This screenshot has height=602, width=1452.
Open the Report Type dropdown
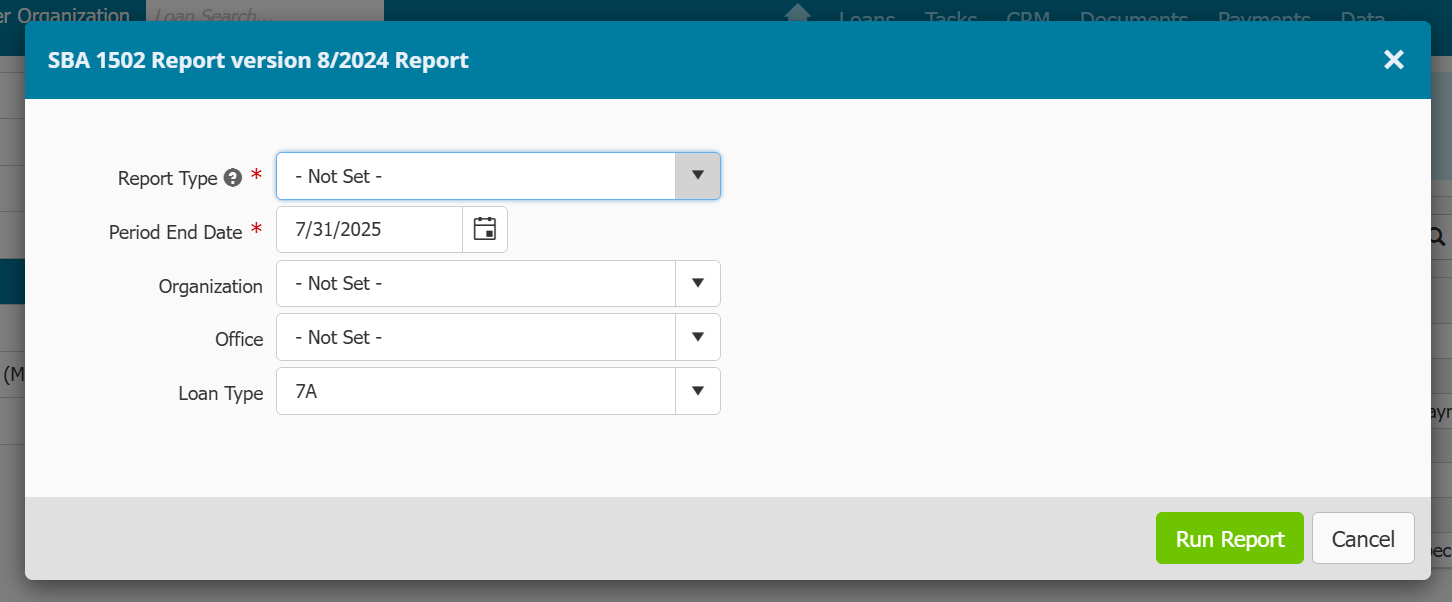698,176
